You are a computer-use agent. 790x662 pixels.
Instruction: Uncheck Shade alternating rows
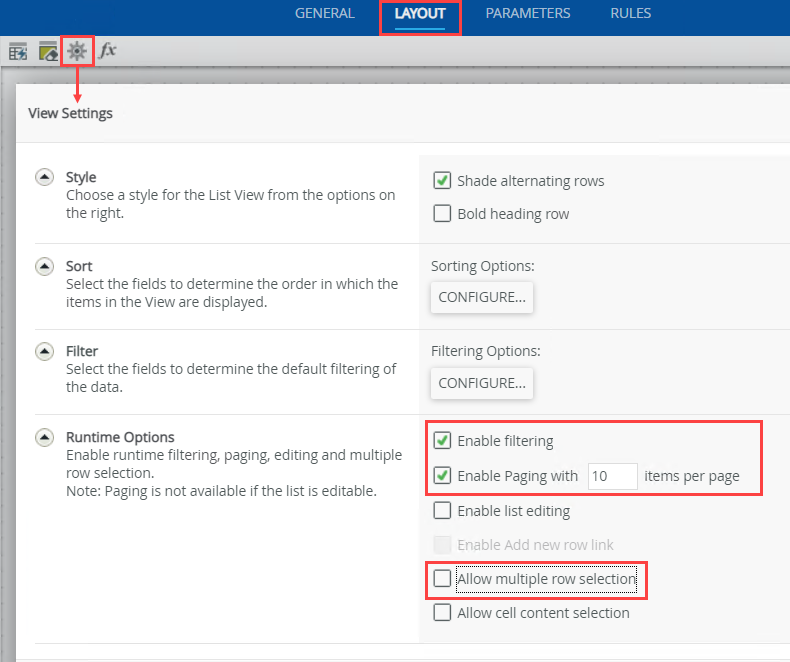441,181
